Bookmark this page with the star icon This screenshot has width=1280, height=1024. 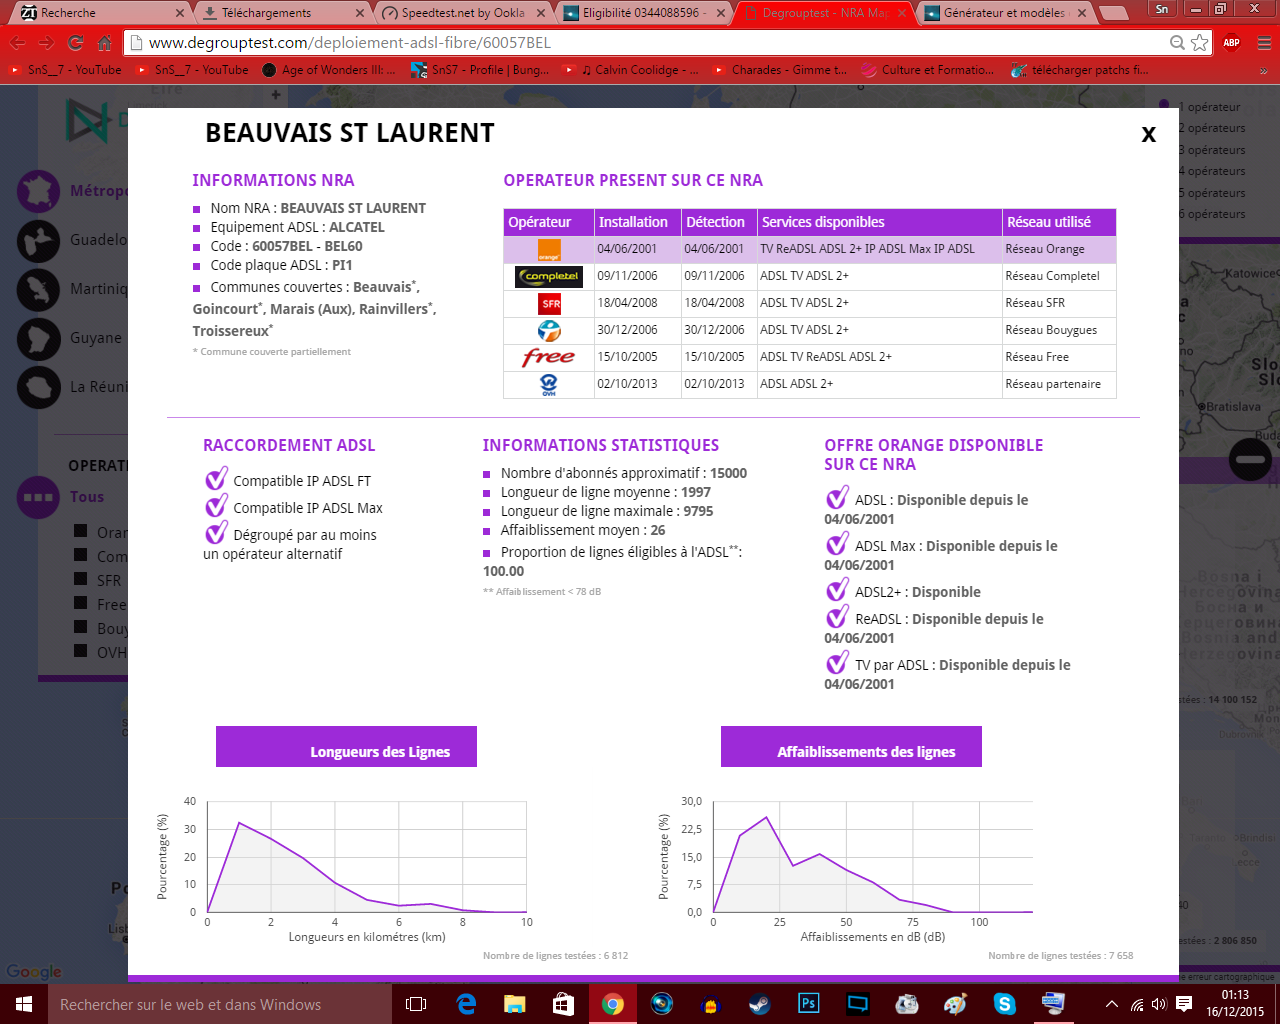coord(1200,43)
